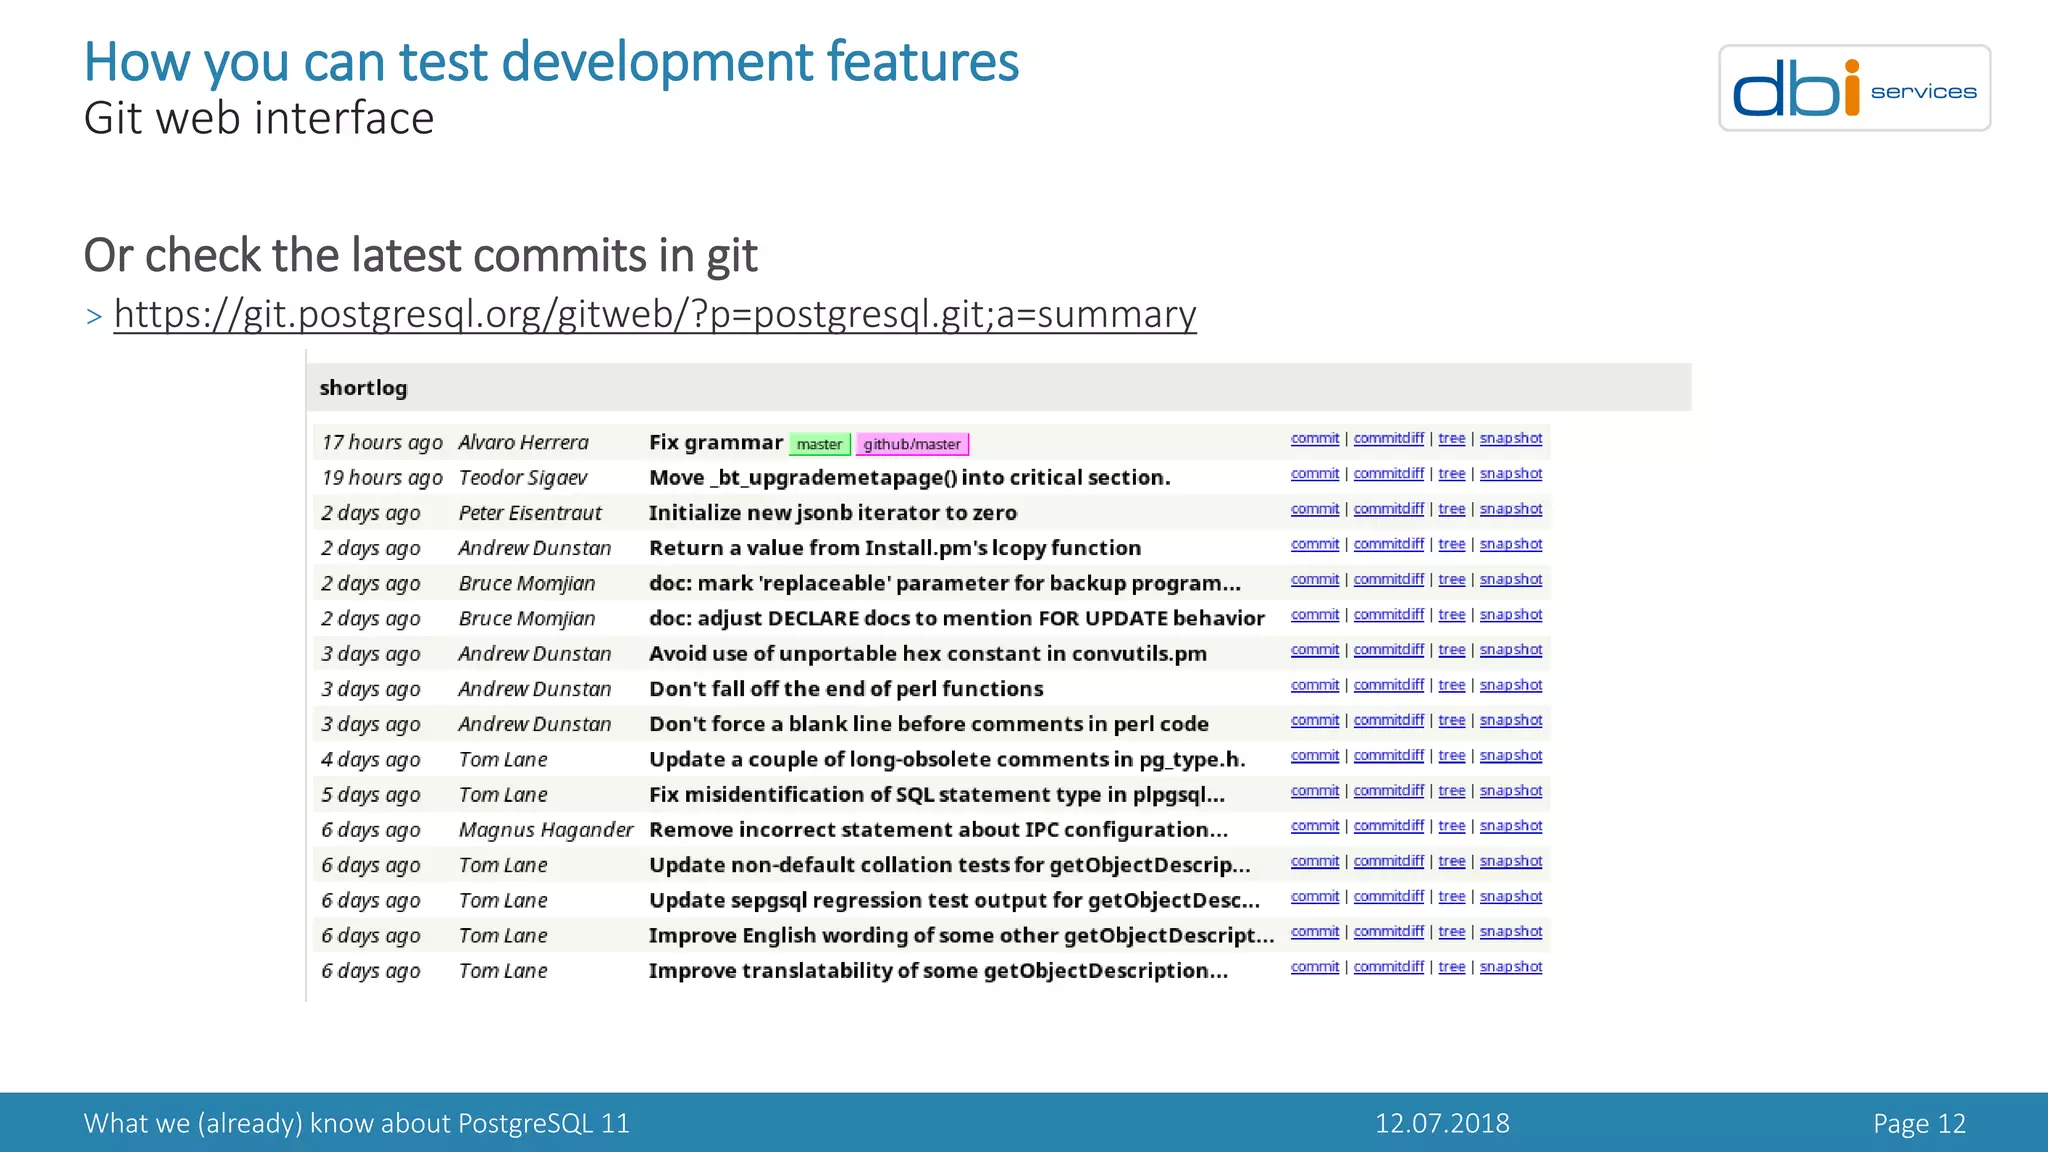Click the Fix grammar commit title
The image size is (2048, 1152).
point(716,442)
